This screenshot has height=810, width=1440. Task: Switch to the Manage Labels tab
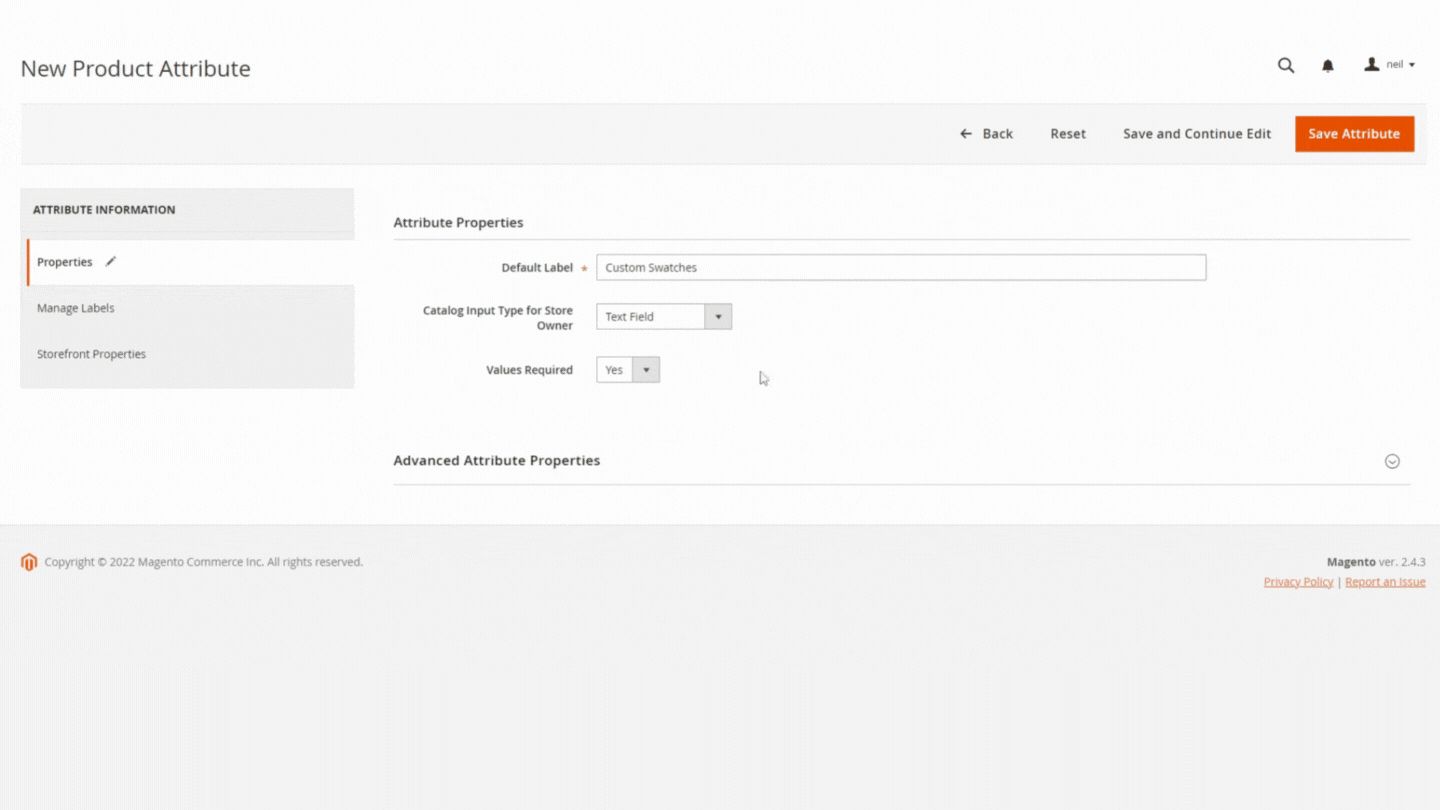pos(75,308)
